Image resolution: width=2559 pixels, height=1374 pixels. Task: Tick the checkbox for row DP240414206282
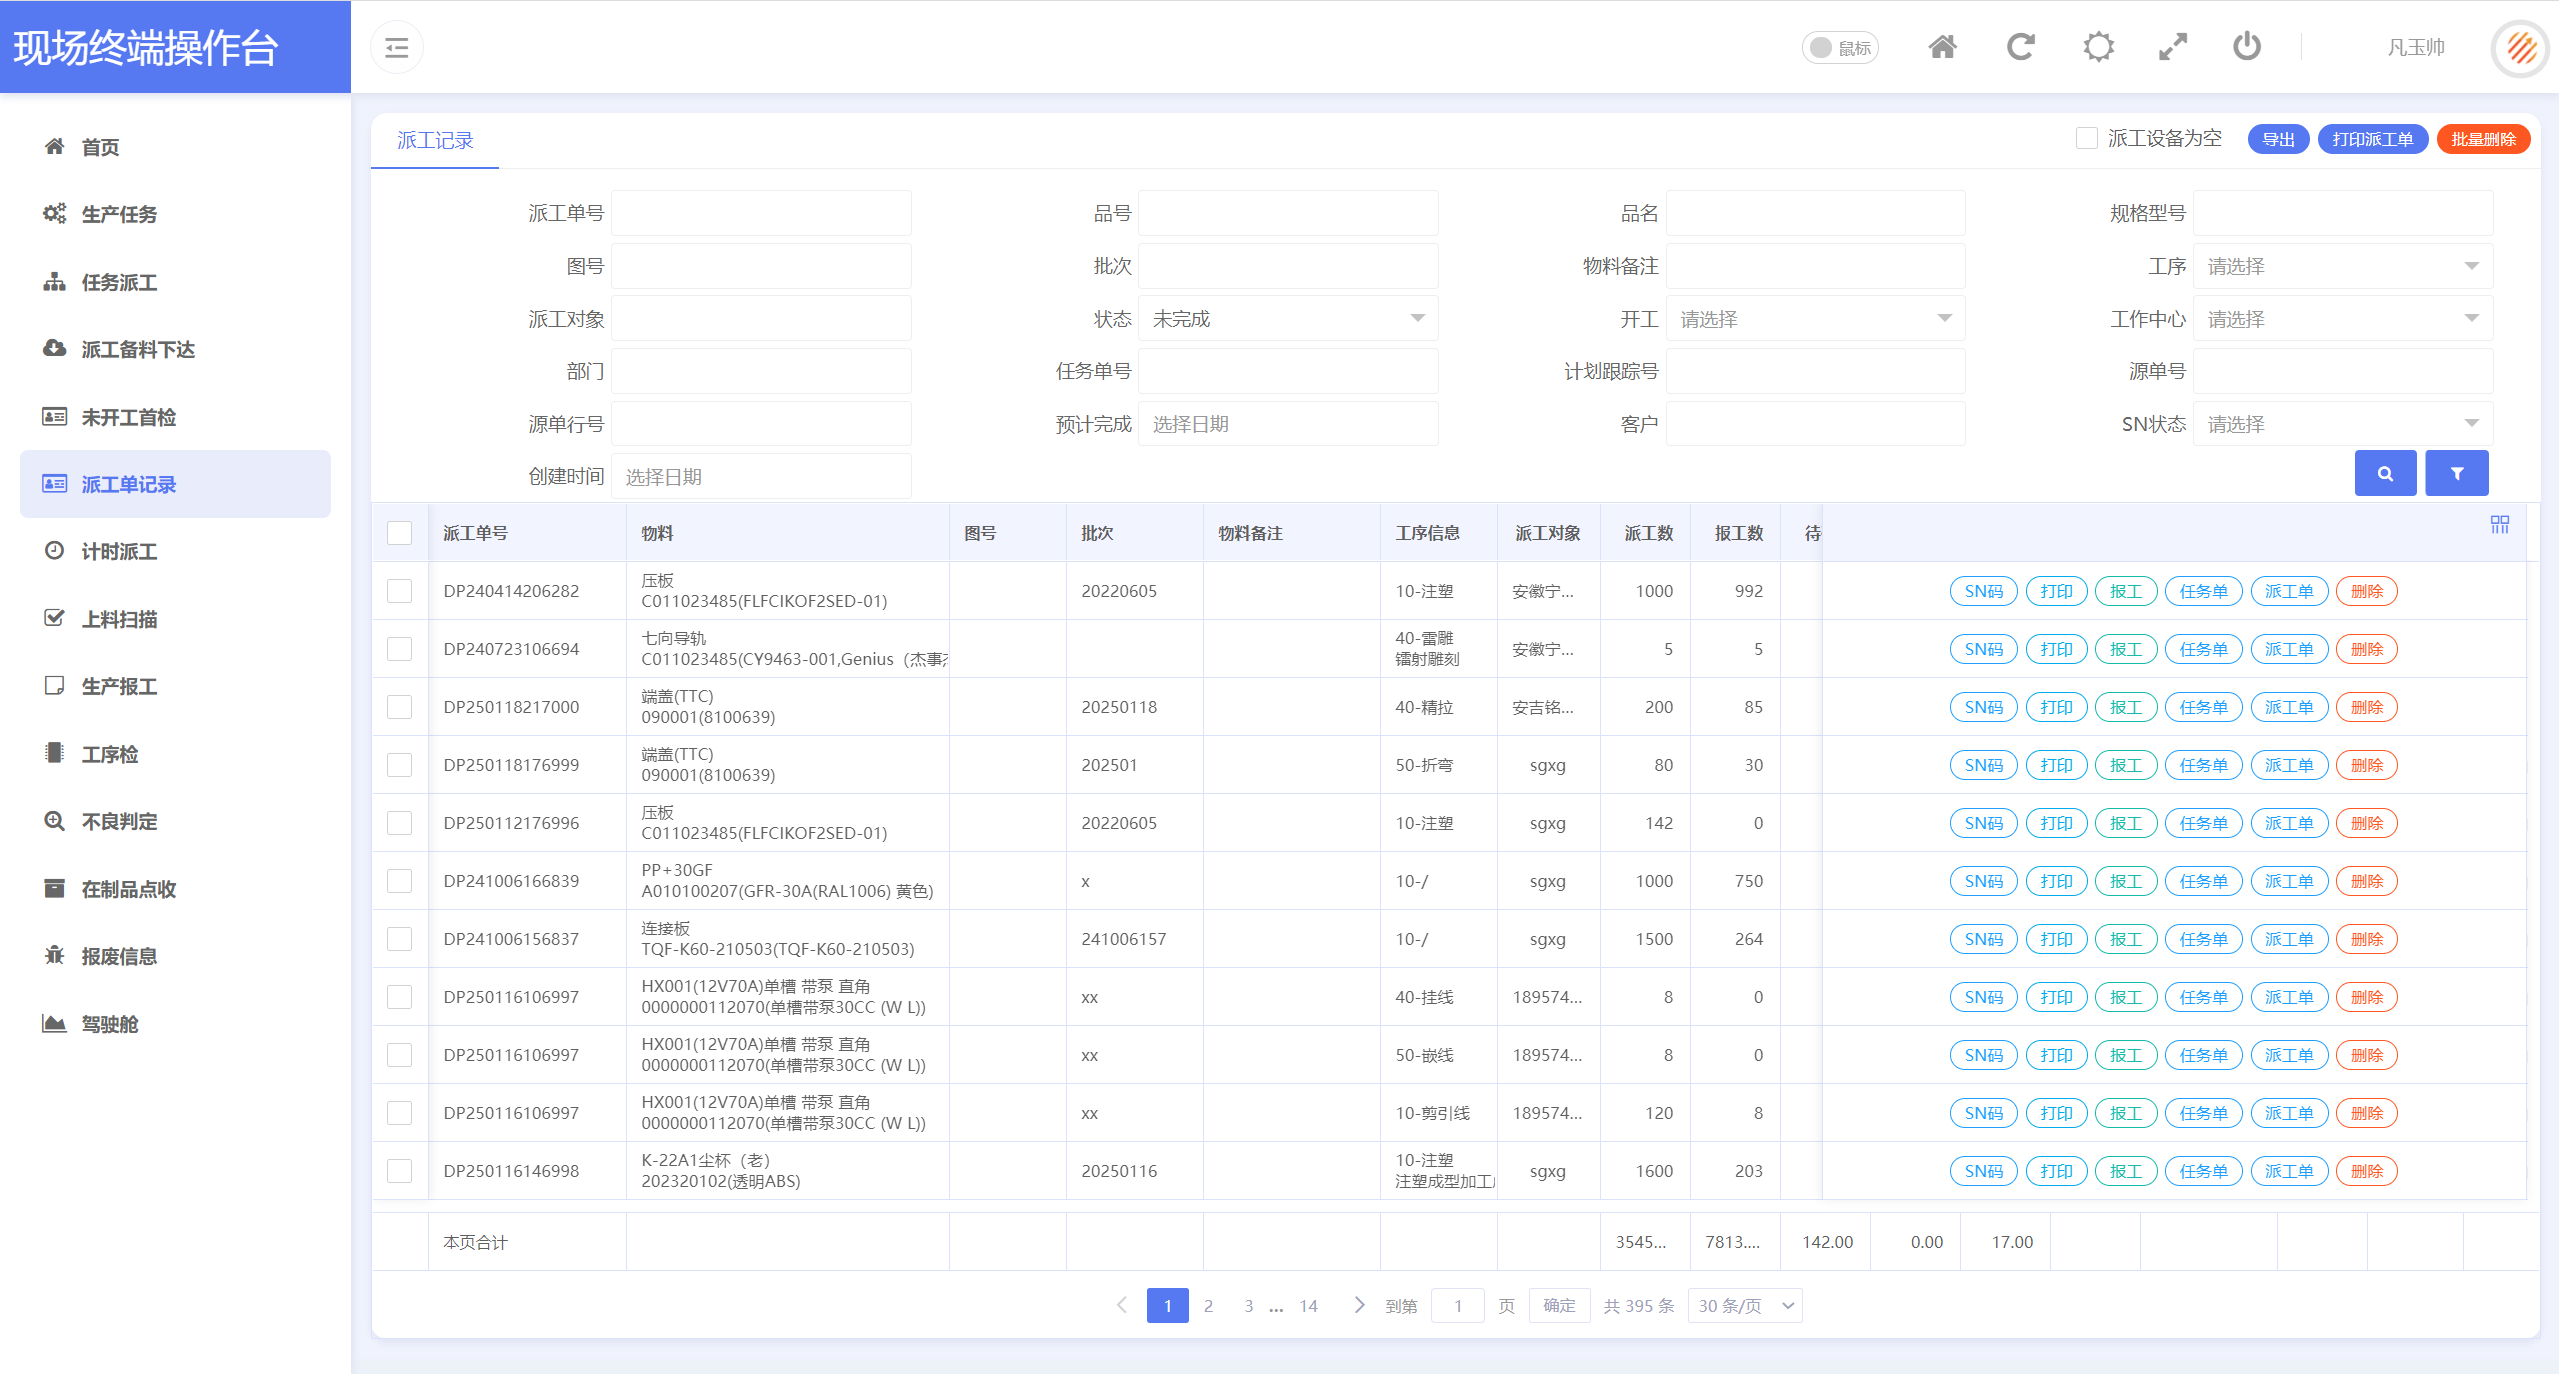coord(400,591)
